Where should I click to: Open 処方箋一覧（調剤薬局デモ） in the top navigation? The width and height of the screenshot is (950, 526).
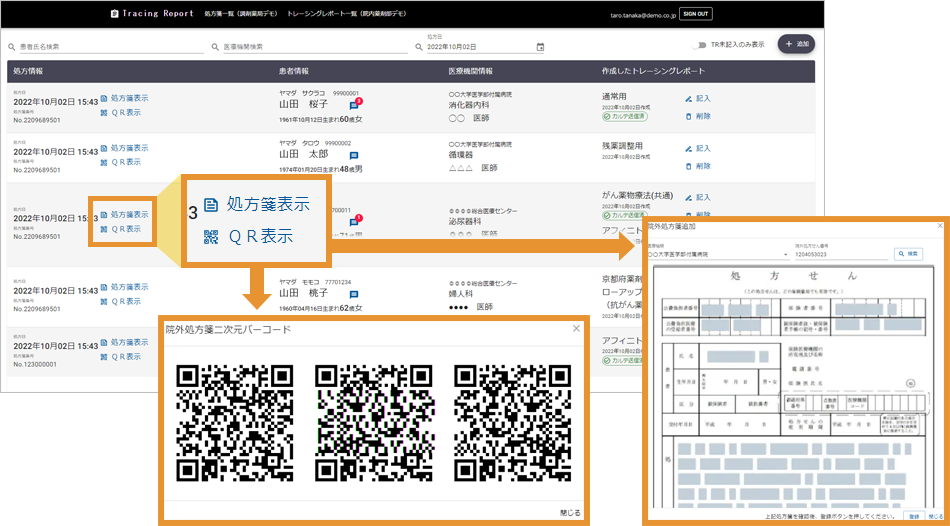[x=243, y=13]
